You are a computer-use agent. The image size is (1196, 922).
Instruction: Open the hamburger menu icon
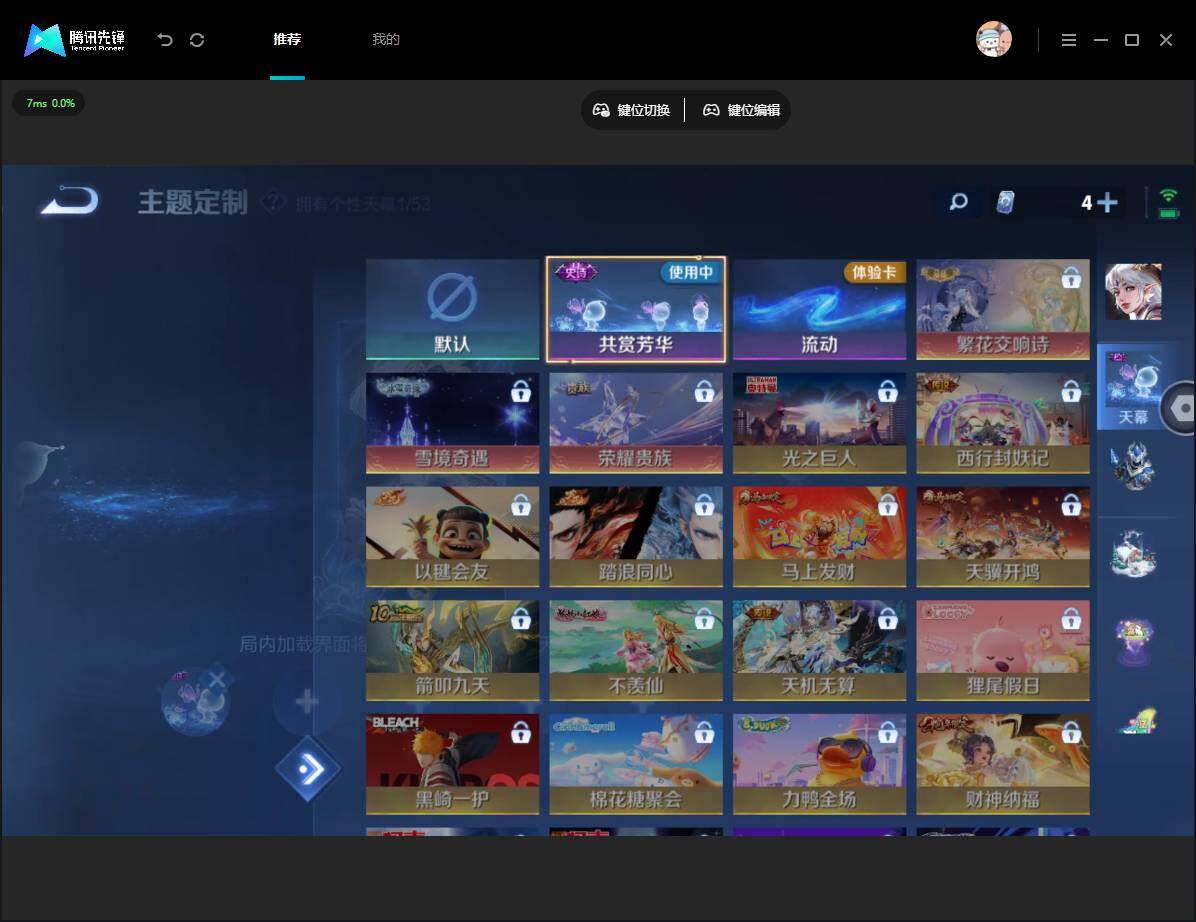[1069, 40]
